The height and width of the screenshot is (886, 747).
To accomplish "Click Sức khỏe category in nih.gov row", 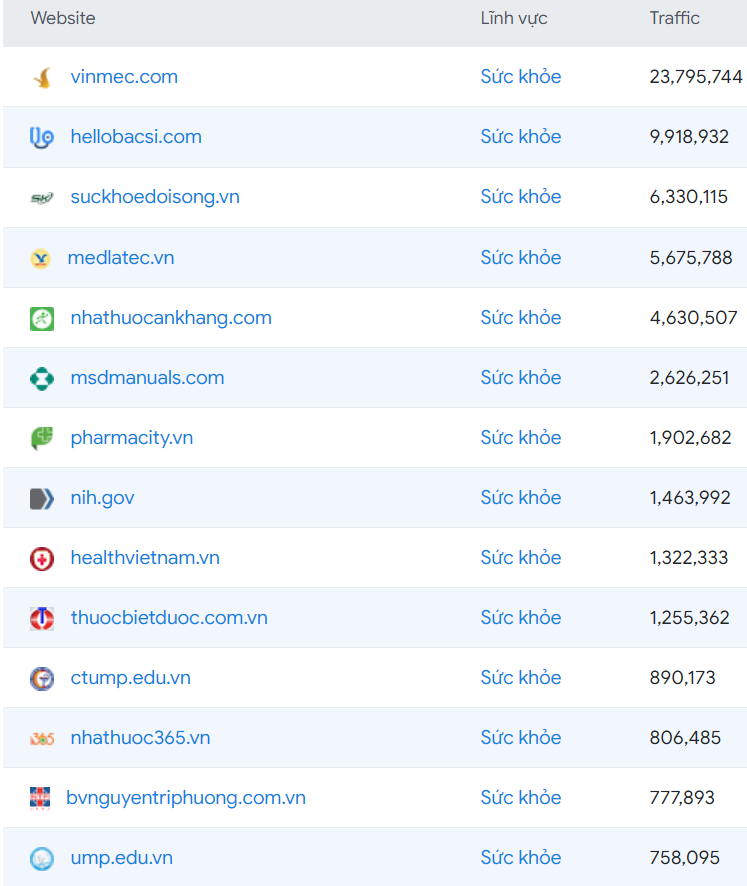I will click(521, 497).
